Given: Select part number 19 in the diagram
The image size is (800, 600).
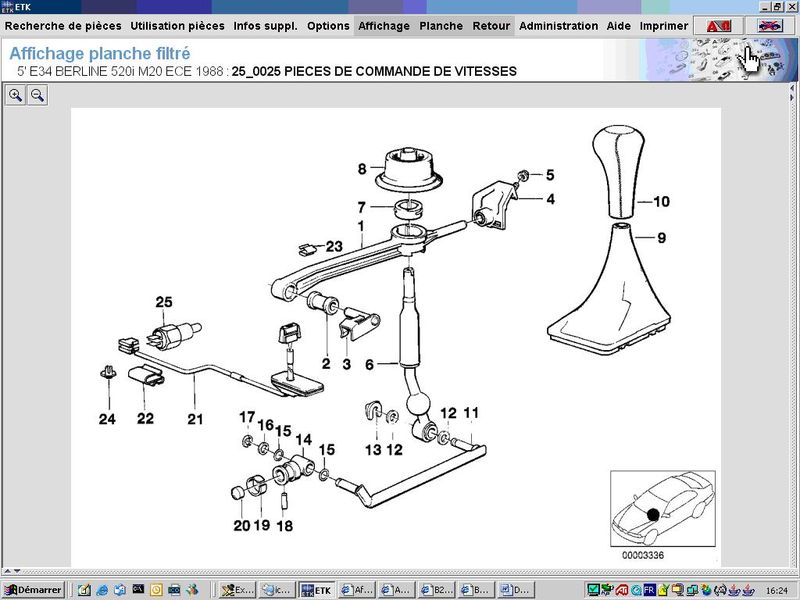Looking at the screenshot, I should tap(262, 525).
